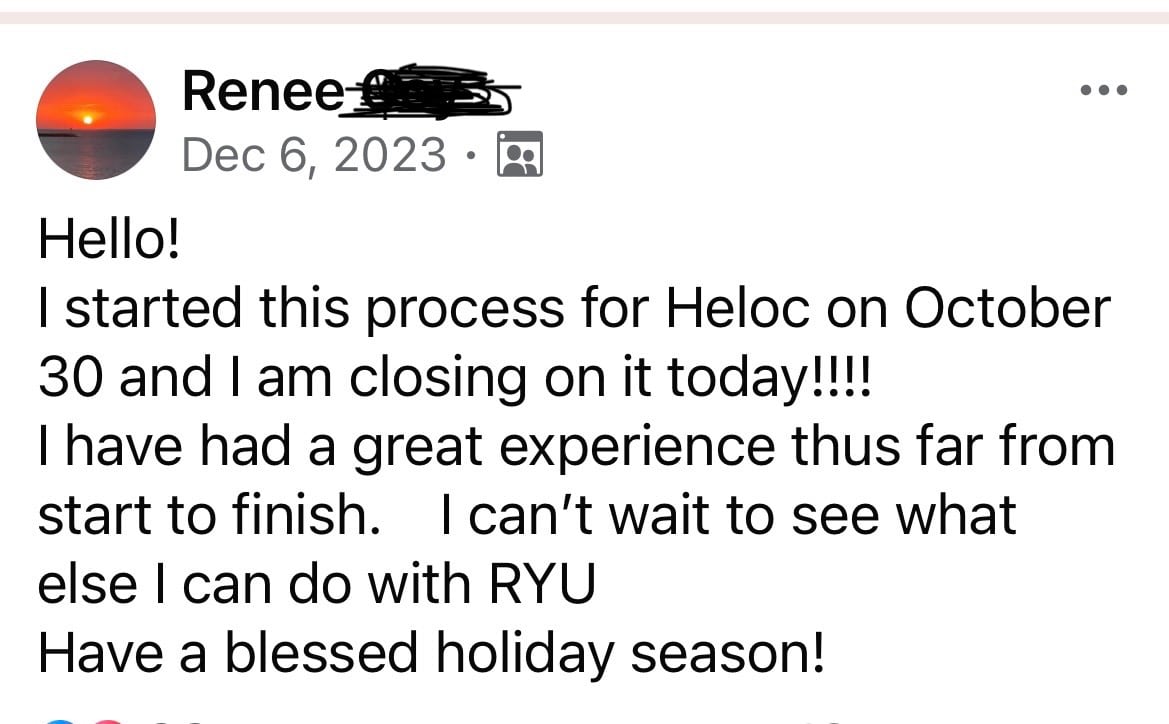This screenshot has width=1169, height=724.
Task: Click the blue like reaction icon
Action: click(x=60, y=721)
